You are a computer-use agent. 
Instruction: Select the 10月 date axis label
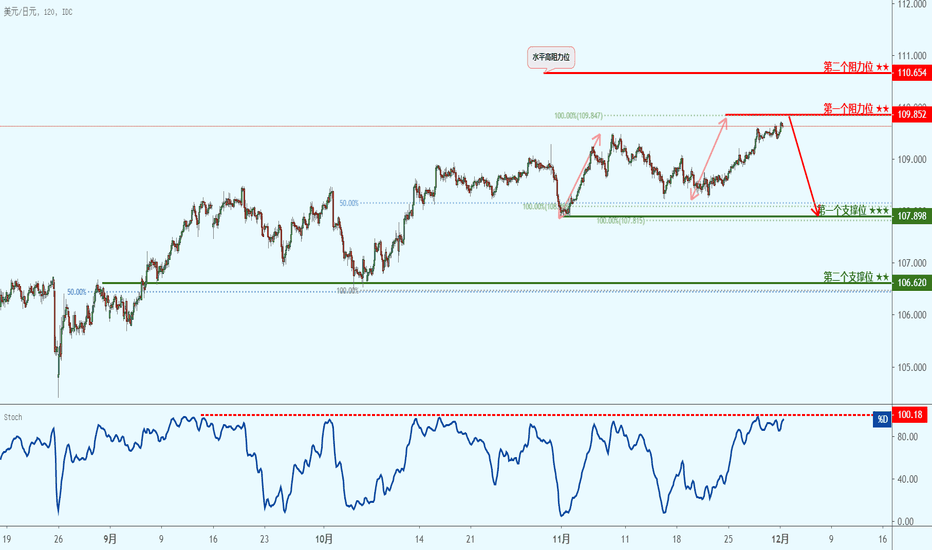(x=322, y=537)
